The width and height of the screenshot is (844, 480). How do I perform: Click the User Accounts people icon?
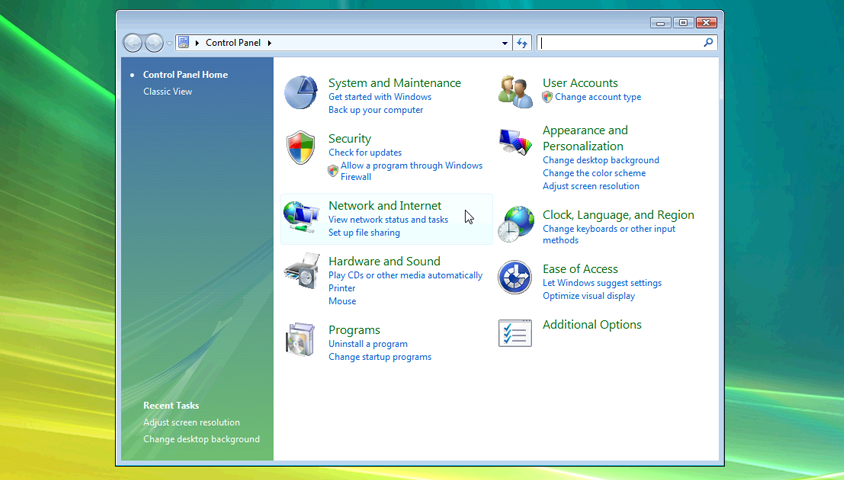(x=515, y=91)
